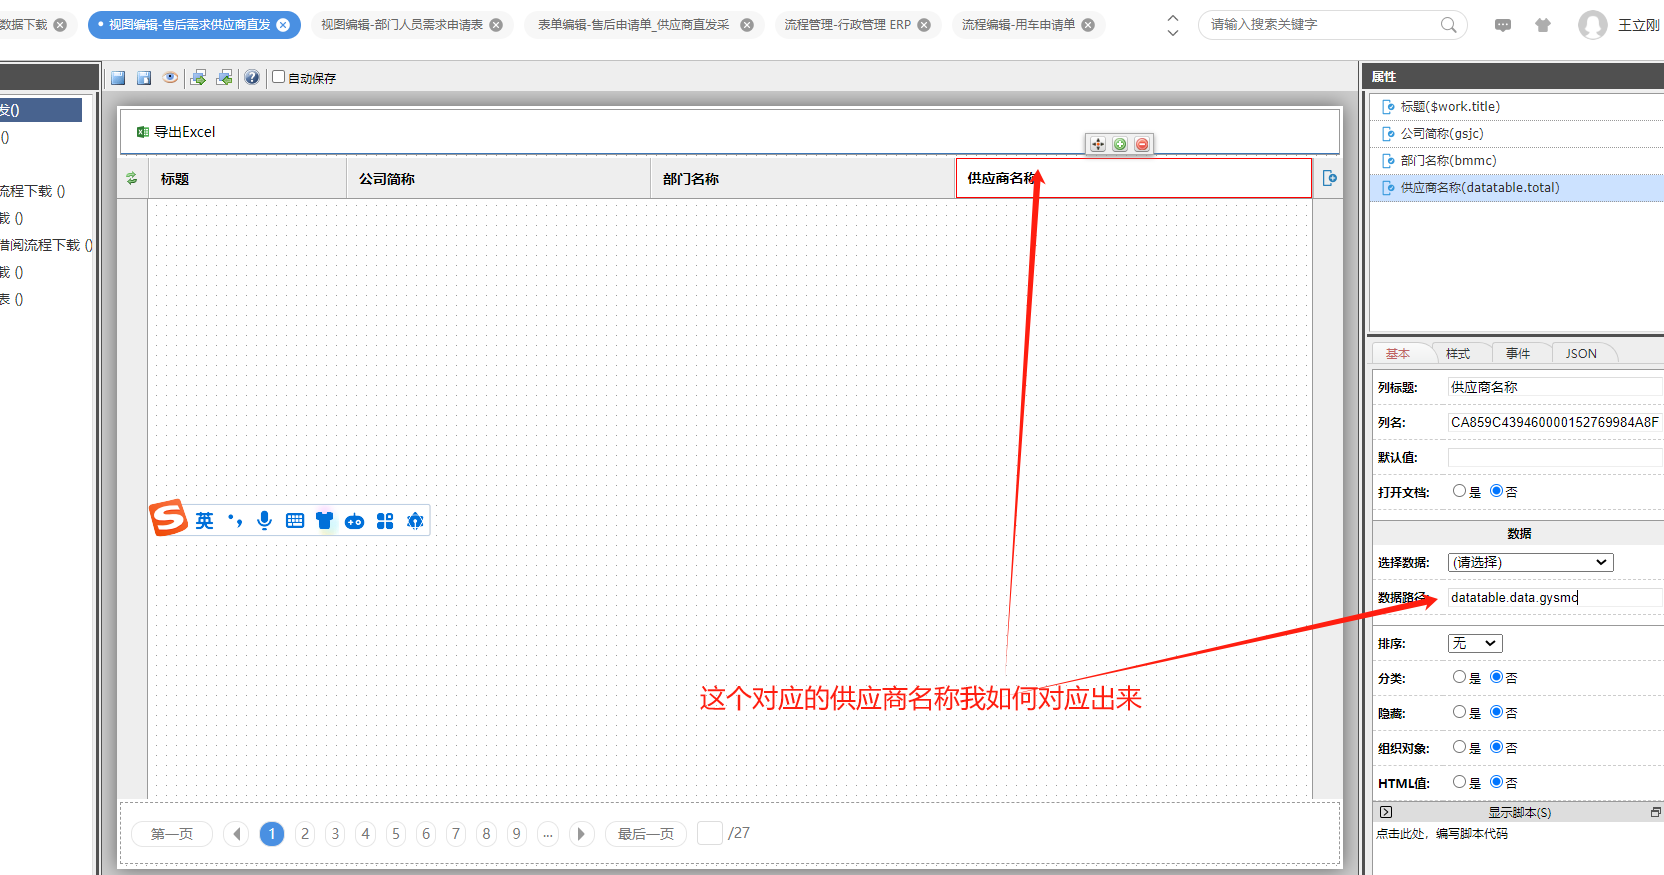Close the 视图编辑-部门人员需求申请表 tab
The width and height of the screenshot is (1664, 875).
(x=496, y=25)
